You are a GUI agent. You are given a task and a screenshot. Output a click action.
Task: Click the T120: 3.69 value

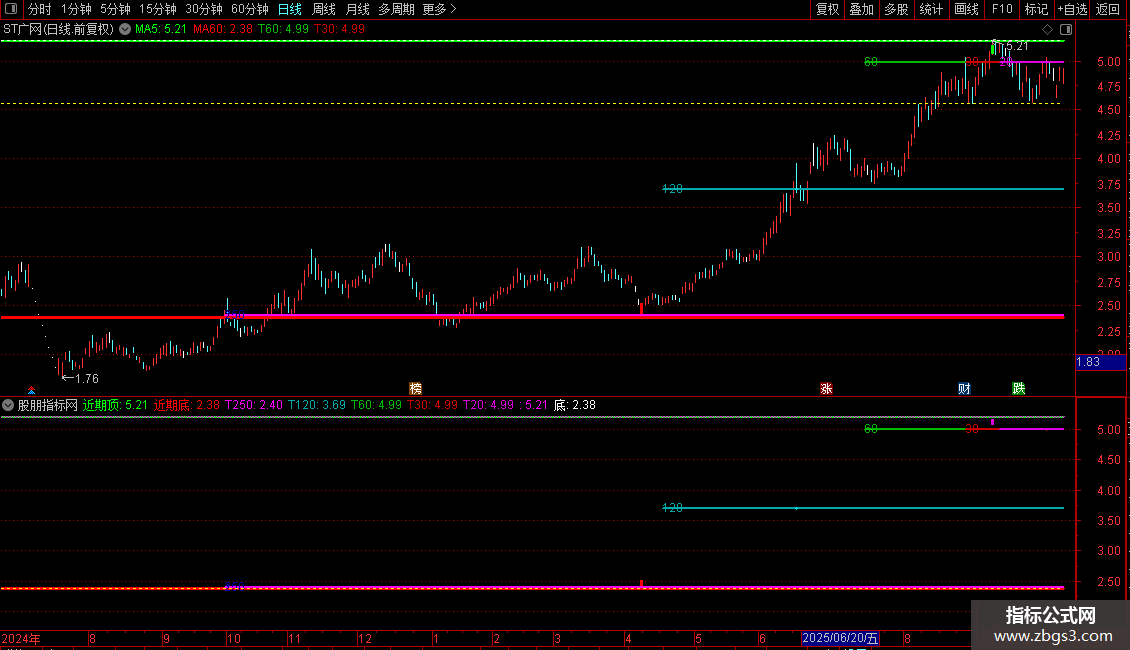coord(317,405)
